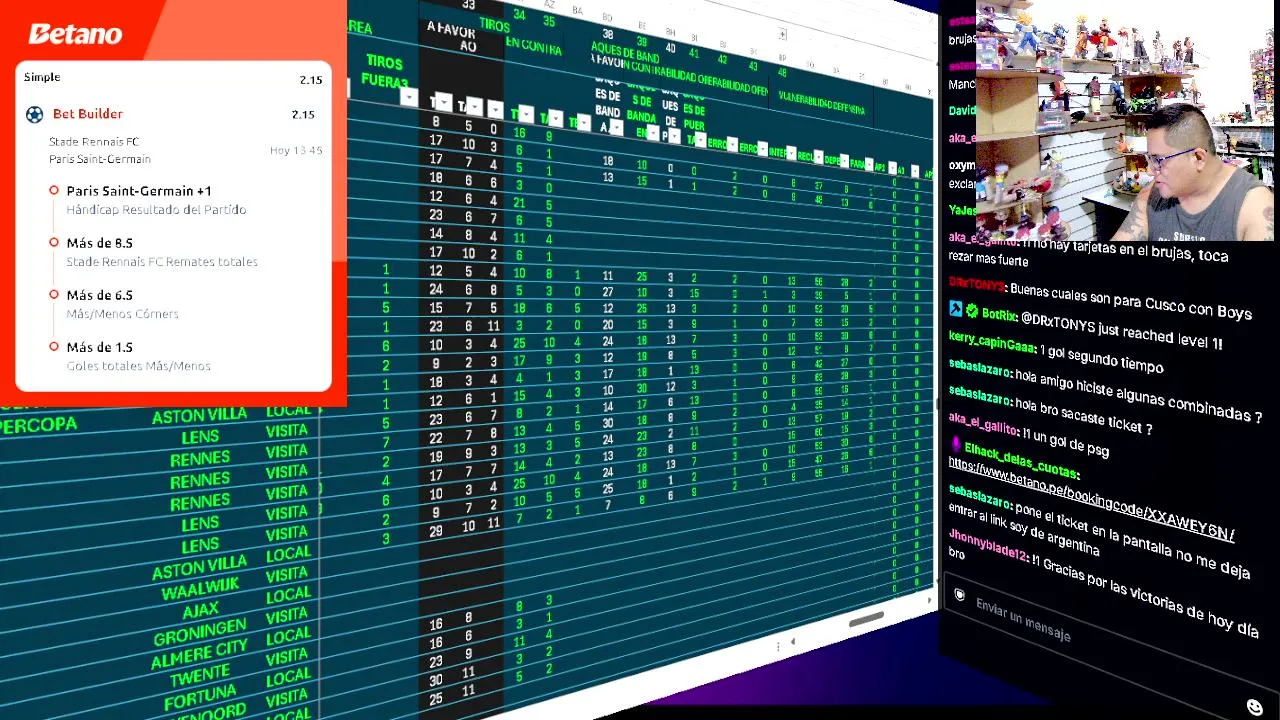Click the FORTUNA team cell
This screenshot has height=720, width=1280.
201,698
